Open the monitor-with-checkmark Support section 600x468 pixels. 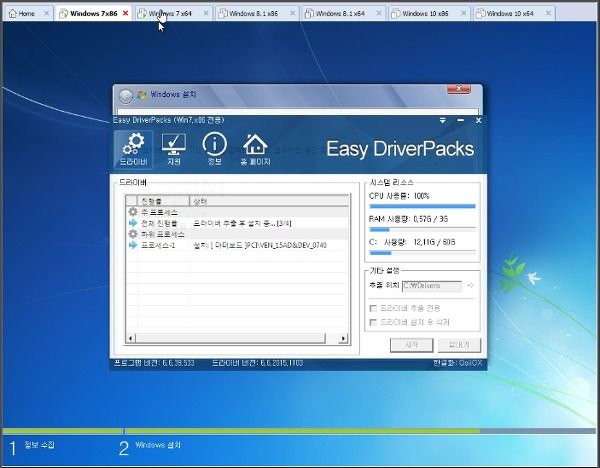tap(174, 150)
